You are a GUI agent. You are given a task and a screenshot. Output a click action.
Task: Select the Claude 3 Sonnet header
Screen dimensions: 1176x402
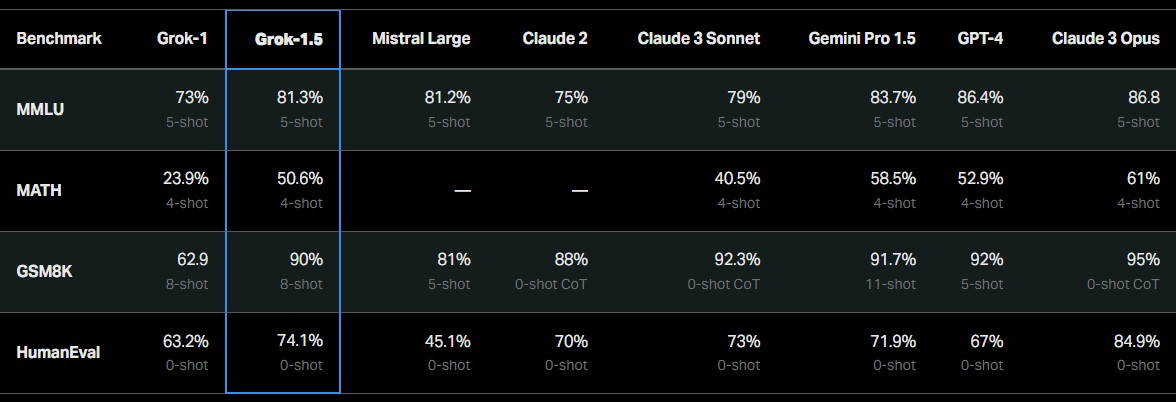tap(698, 38)
